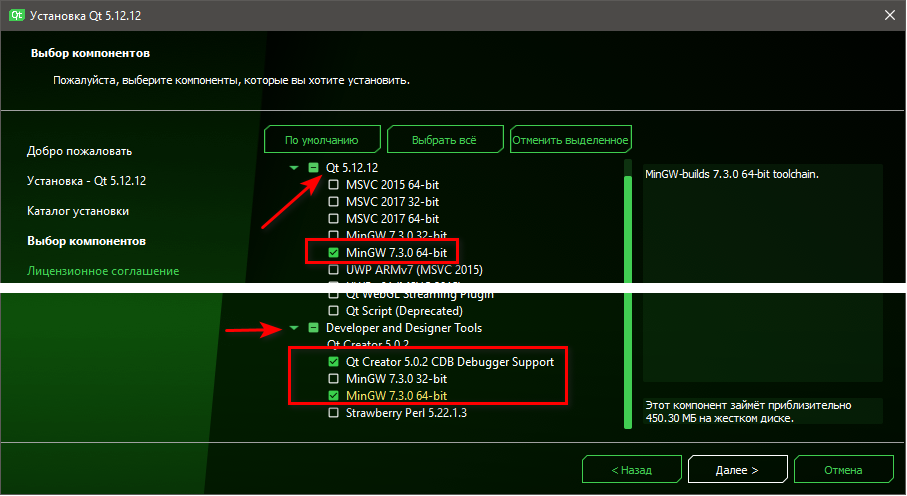The height and width of the screenshot is (496, 907).
Task: Click the 'Выбор компонентов' sidebar step
Action: 86,241
